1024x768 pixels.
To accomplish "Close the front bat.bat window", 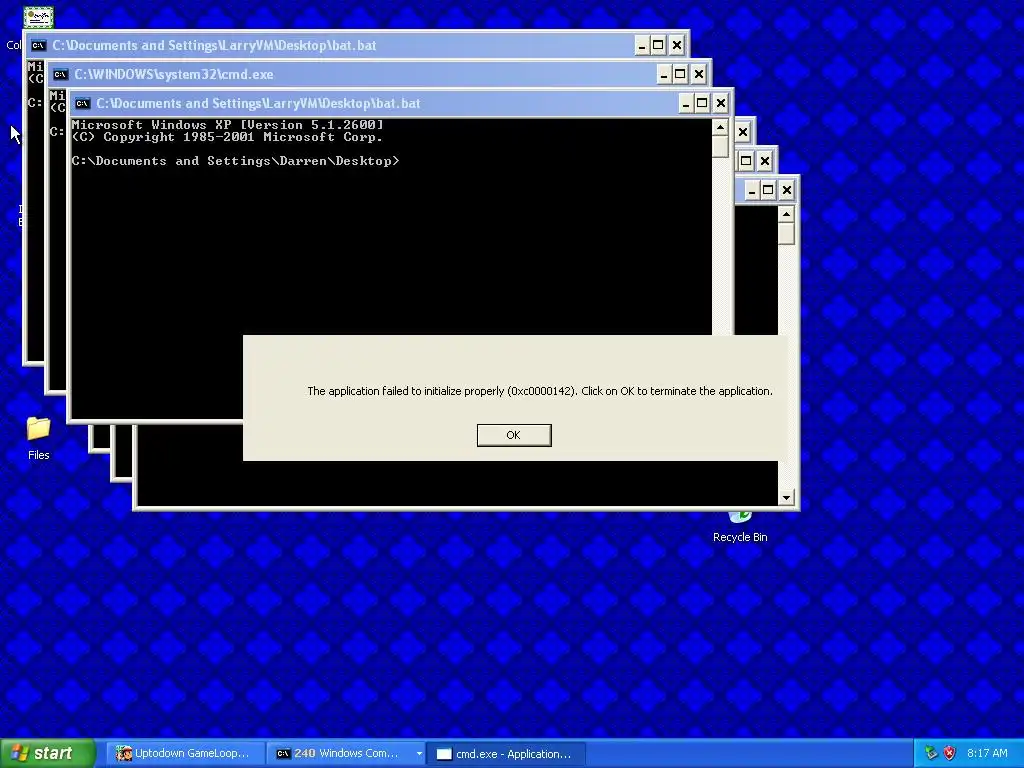I will [x=720, y=103].
